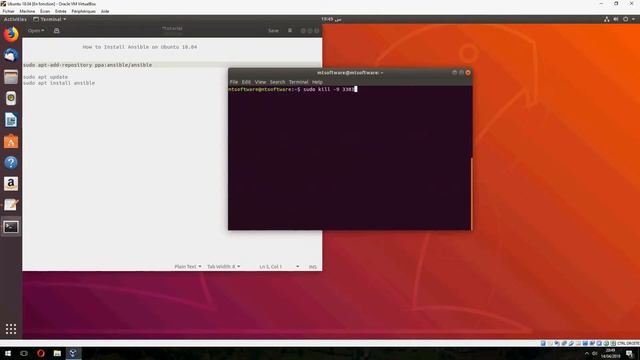The image size is (640, 360).
Task: Launch LibreOffice Writer from the dock
Action: (x=11, y=120)
